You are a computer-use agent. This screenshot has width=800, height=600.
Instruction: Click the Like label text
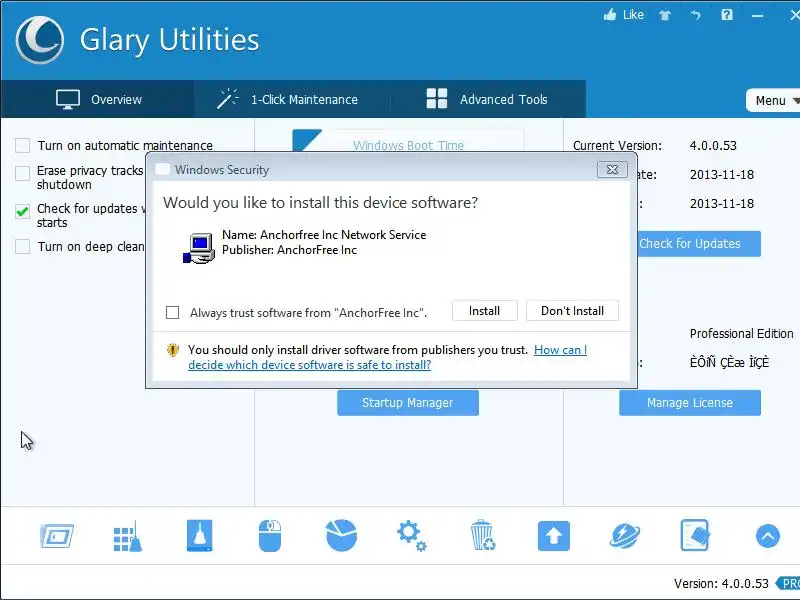633,15
